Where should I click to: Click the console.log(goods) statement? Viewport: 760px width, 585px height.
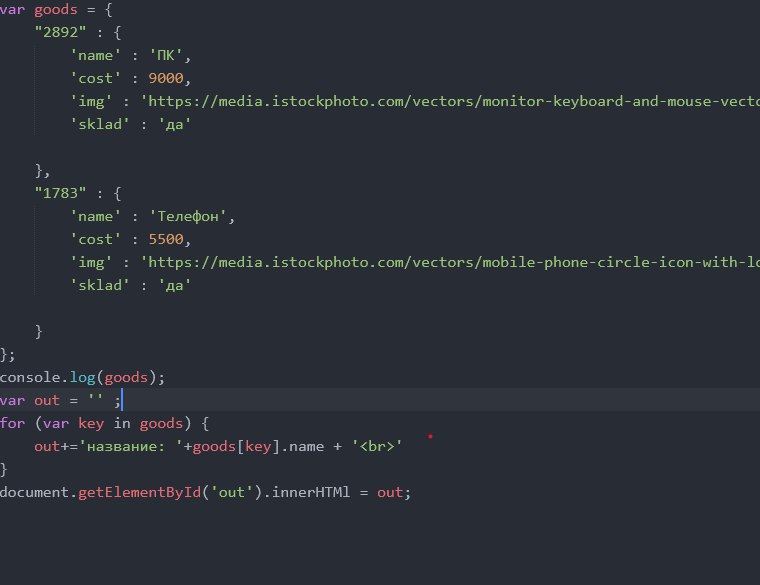pos(82,378)
